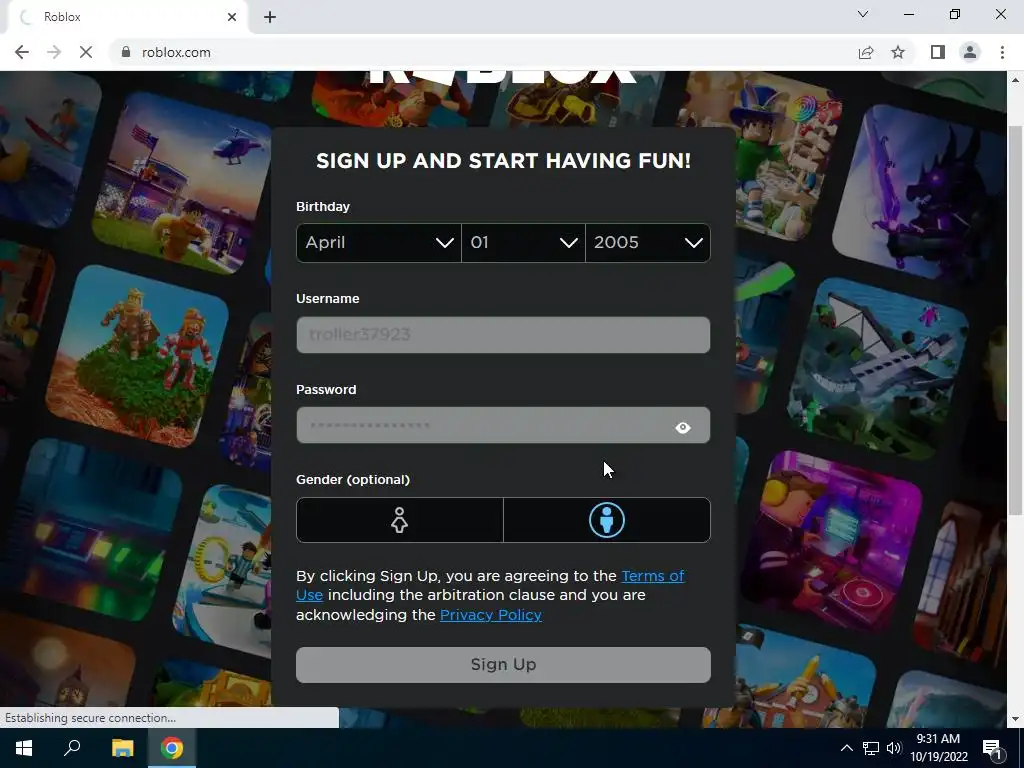Bookmark this tab with the star
Image resolution: width=1024 pixels, height=768 pixels.
[x=898, y=52]
